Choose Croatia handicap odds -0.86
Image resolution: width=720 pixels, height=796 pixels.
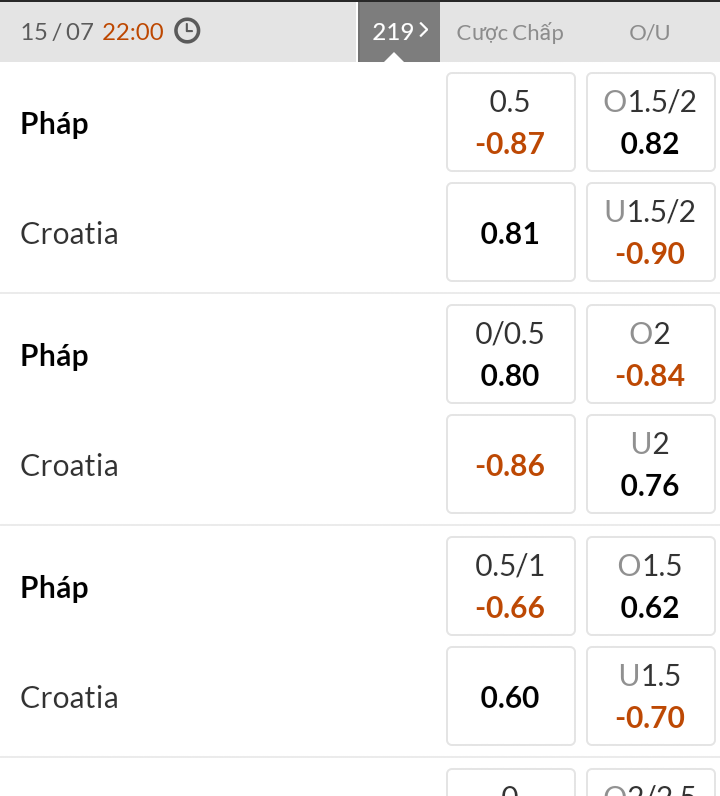[x=510, y=464]
